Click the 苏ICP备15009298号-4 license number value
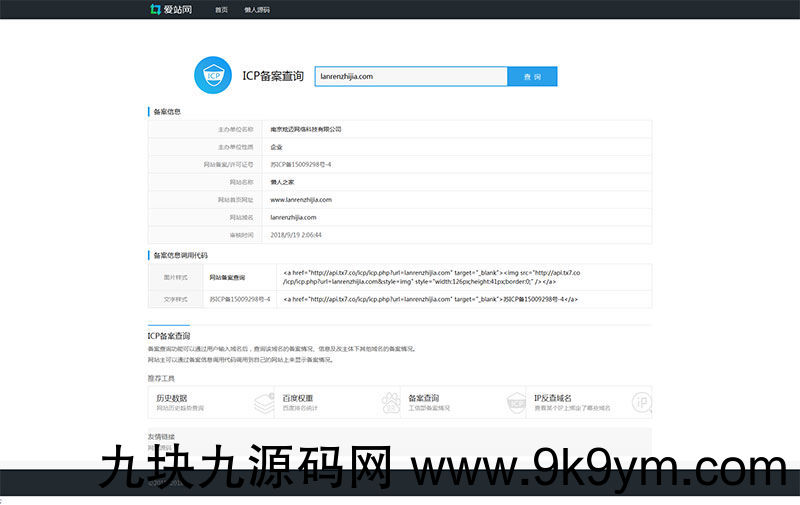The image size is (800, 505). [x=301, y=164]
